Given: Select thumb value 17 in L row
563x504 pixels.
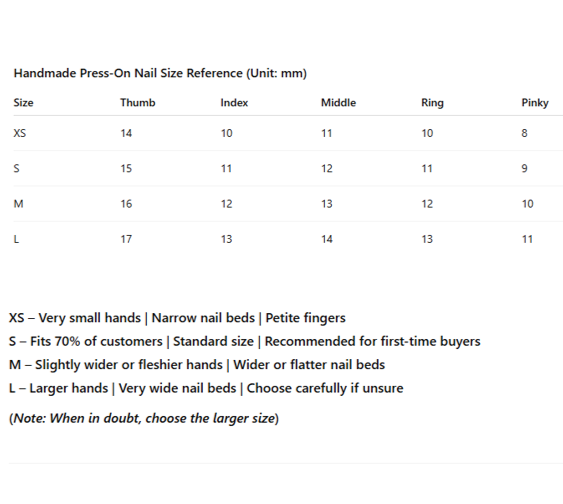Looking at the screenshot, I should point(126,239).
